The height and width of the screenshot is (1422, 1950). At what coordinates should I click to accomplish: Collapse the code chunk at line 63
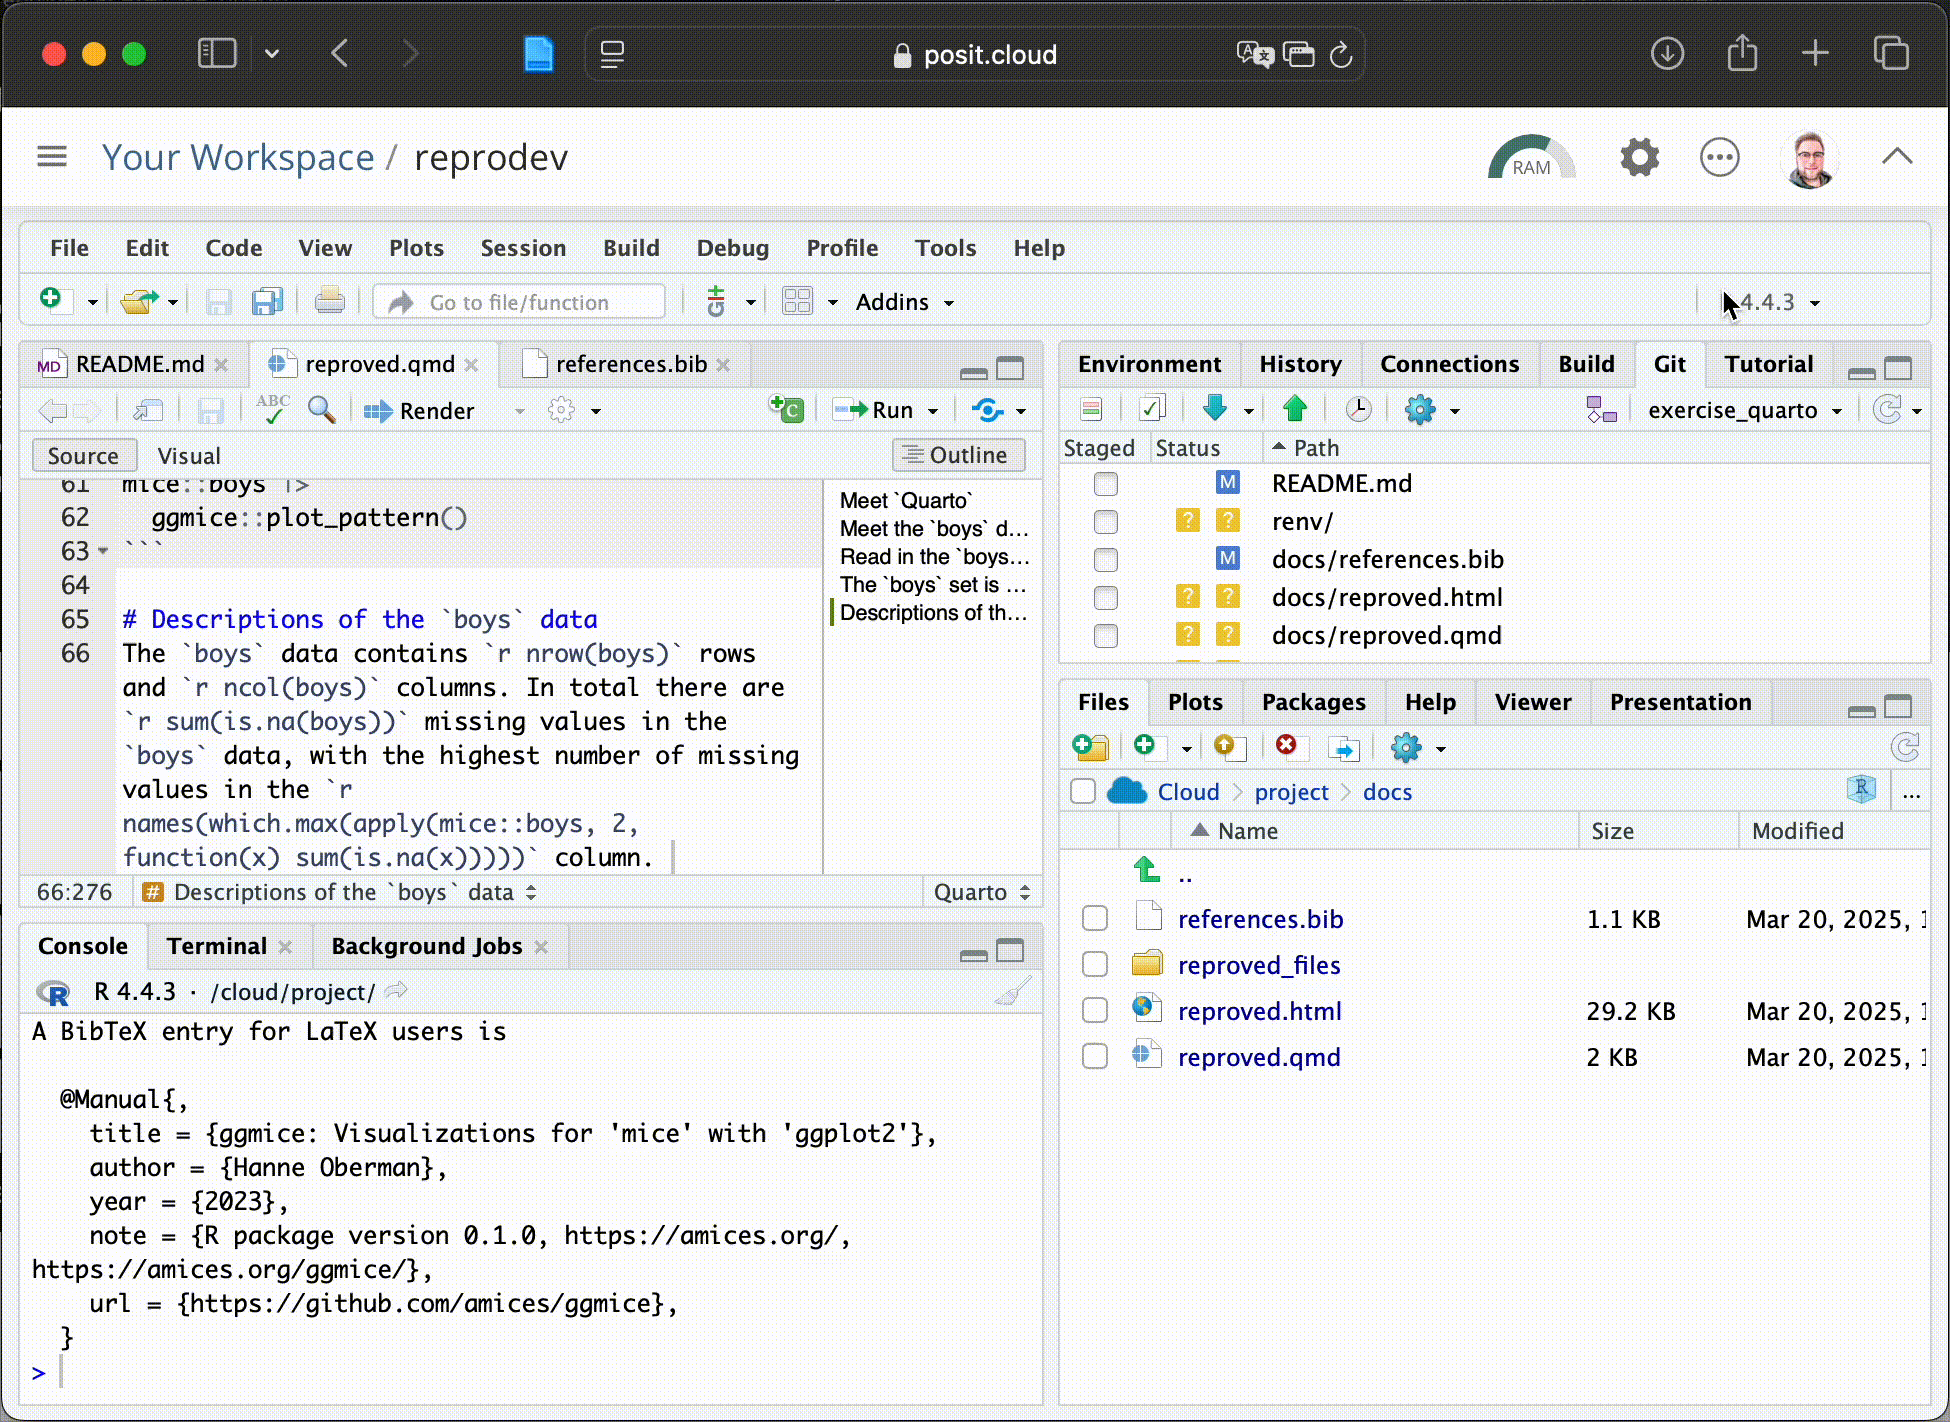(x=103, y=551)
